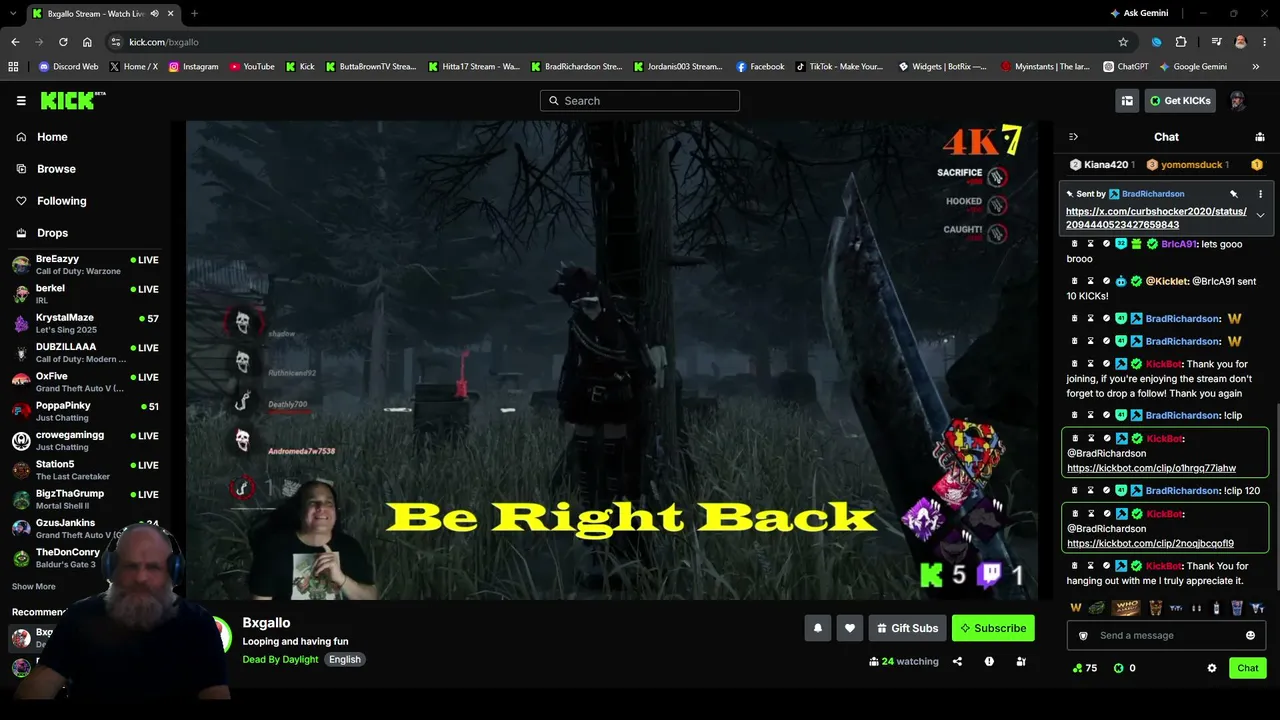This screenshot has height=720, width=1280.
Task: Share the stream with share icon
Action: point(957,661)
